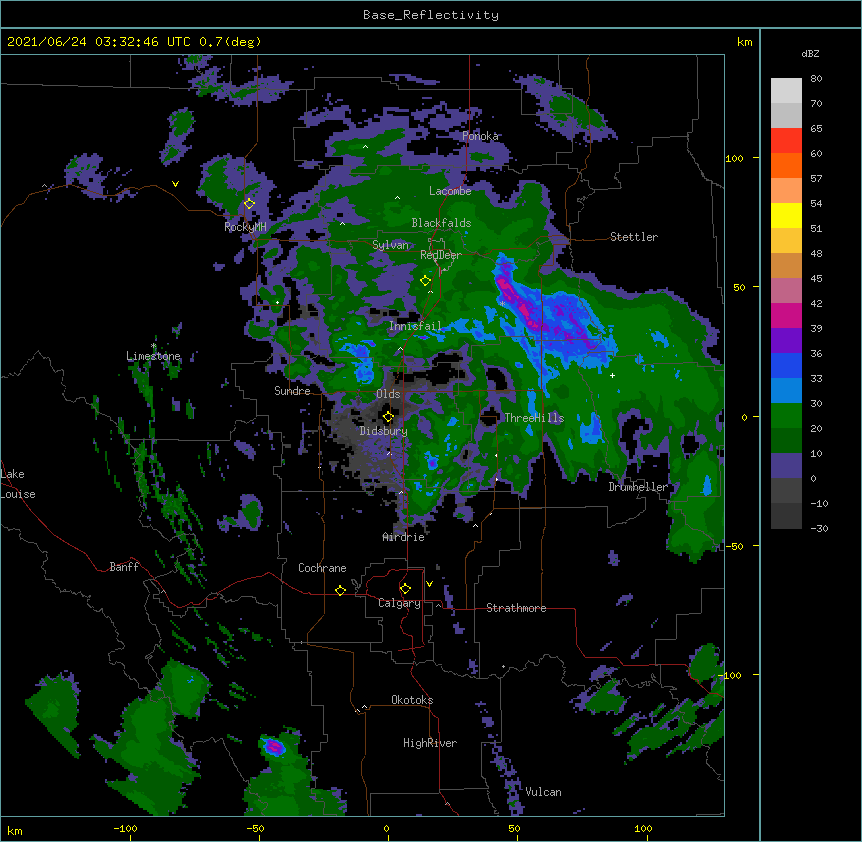Click the Lacombe city label
This screenshot has height=842, width=862.
point(450,191)
